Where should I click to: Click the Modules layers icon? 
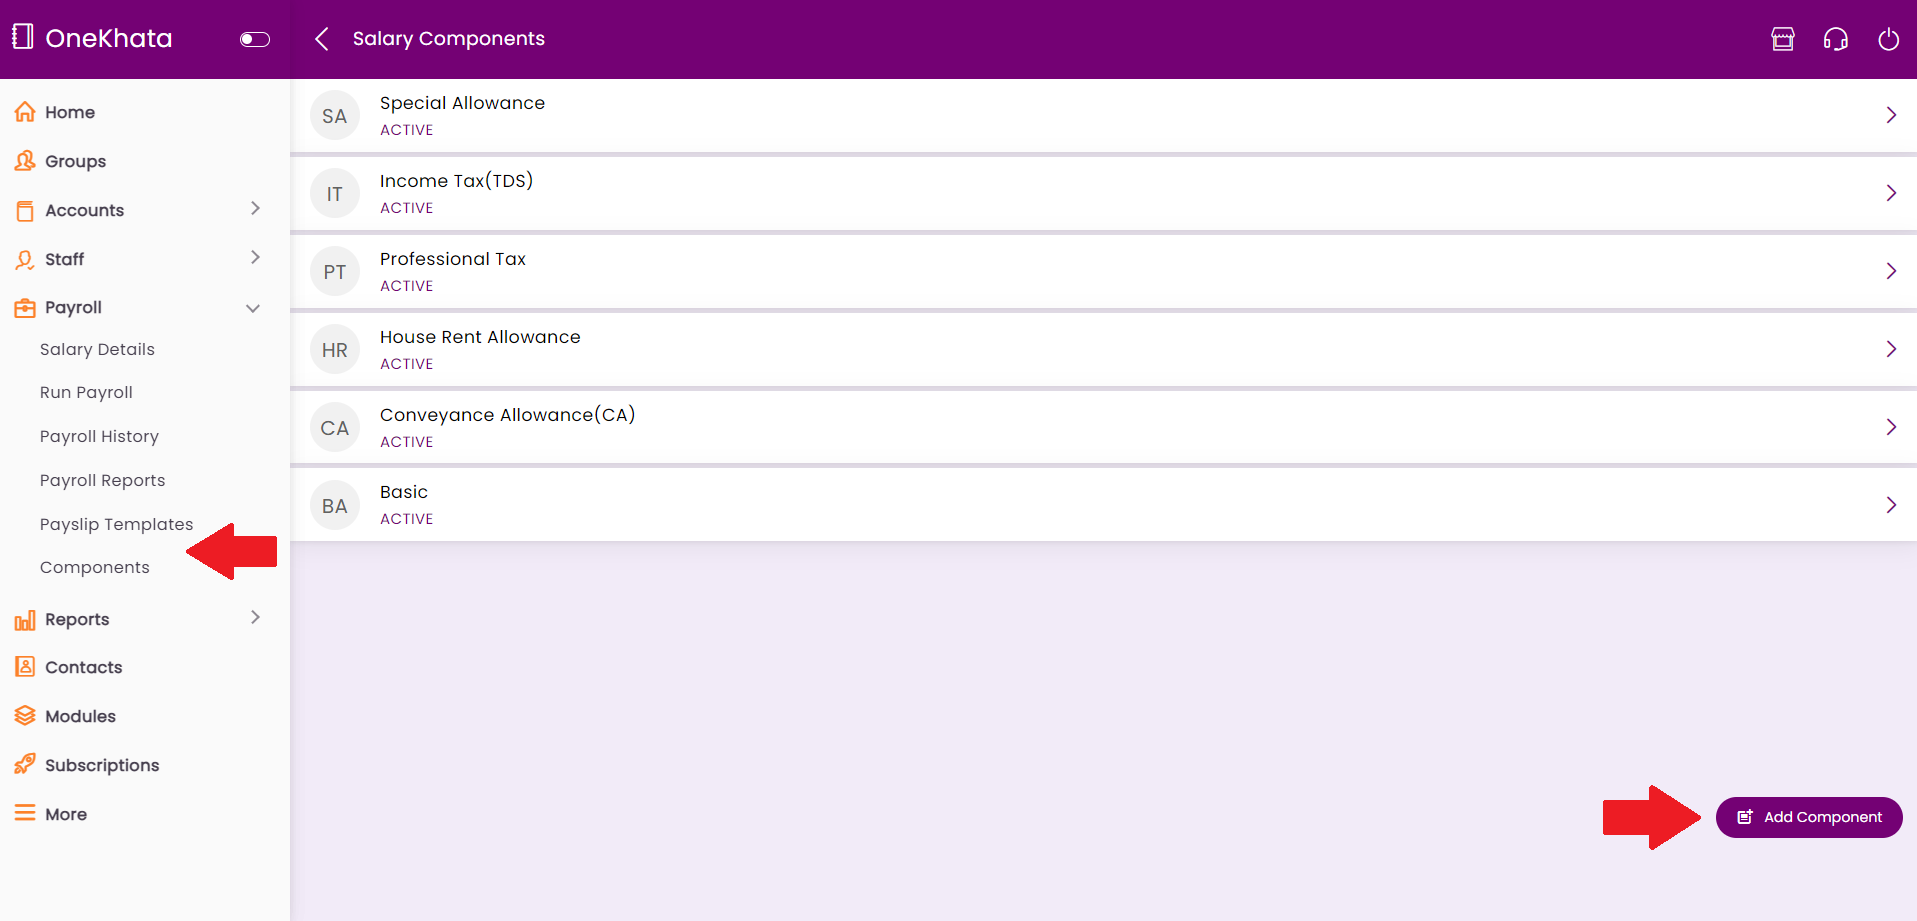click(25, 716)
